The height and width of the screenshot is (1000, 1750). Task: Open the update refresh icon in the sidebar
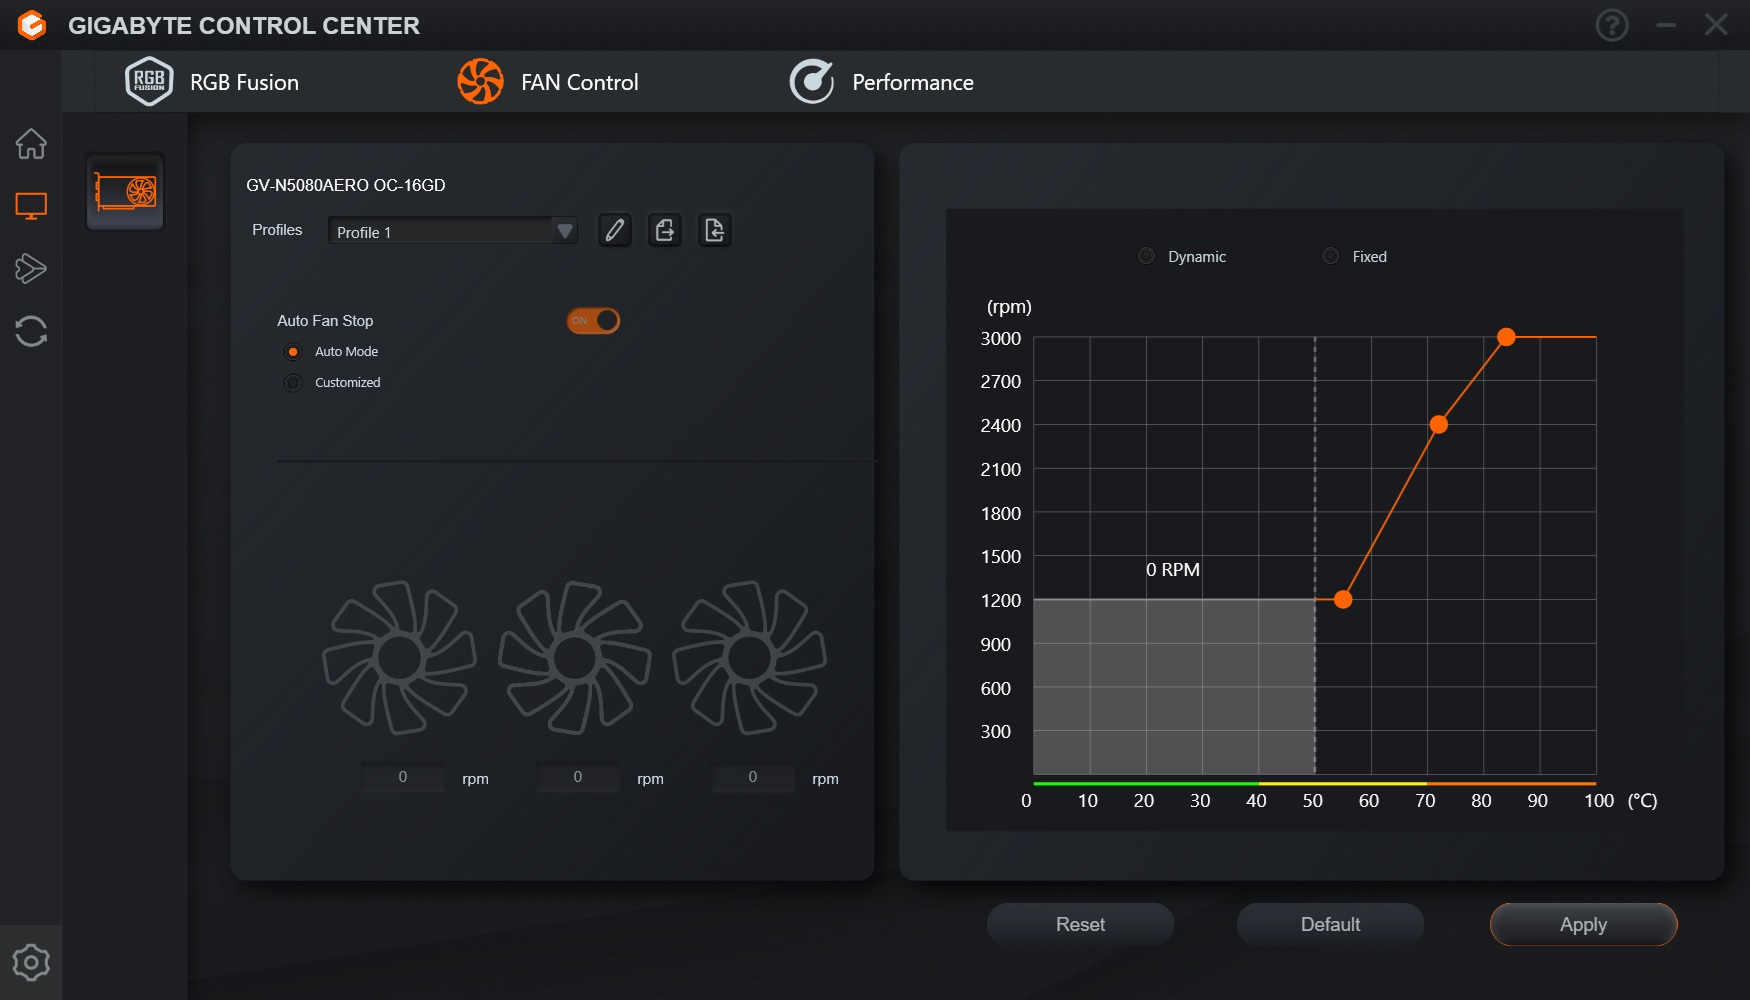point(31,331)
